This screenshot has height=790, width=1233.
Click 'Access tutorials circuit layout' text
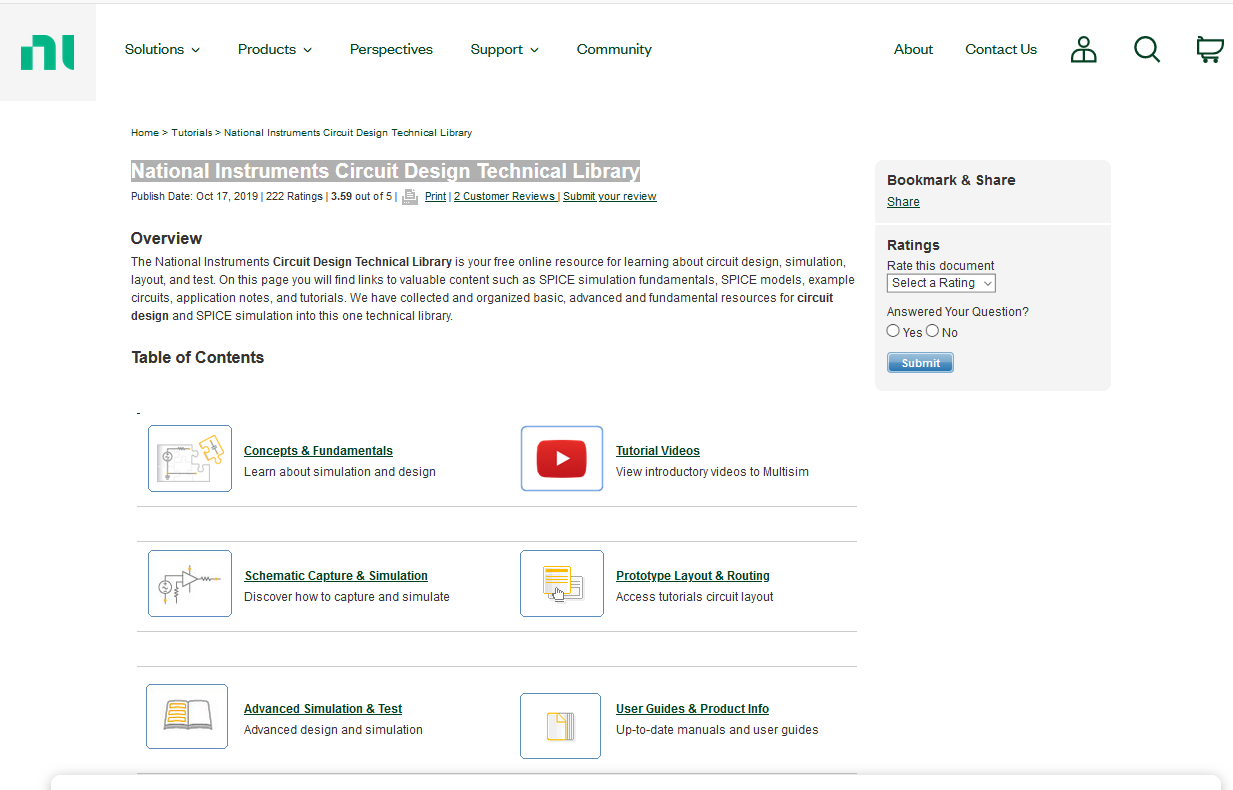click(x=695, y=597)
